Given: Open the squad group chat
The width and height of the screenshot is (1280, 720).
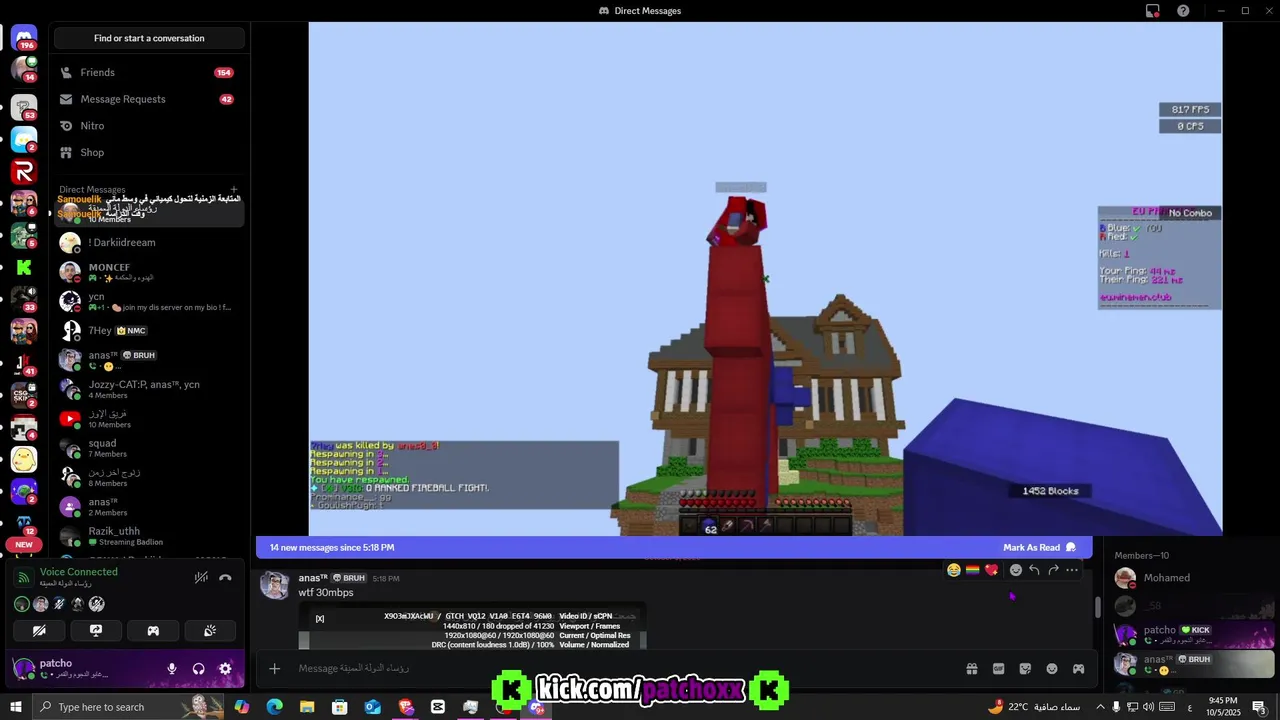Looking at the screenshot, I should (148, 448).
